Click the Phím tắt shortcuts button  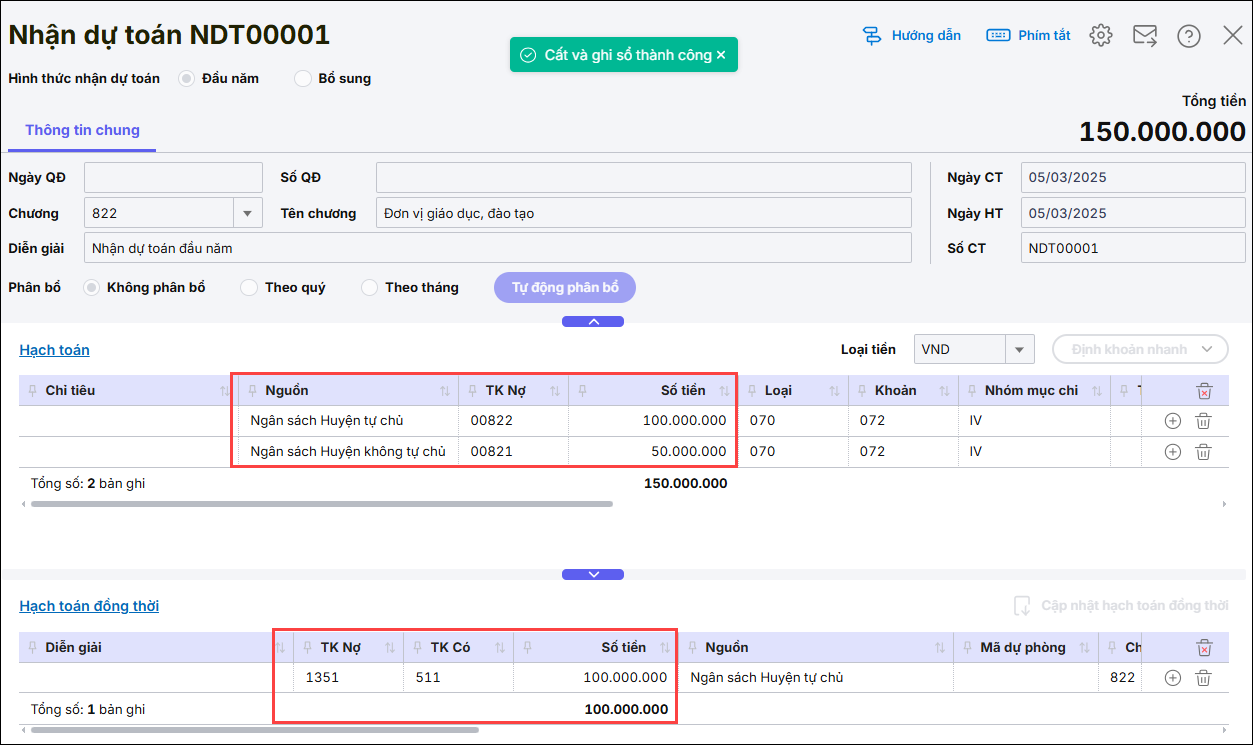[1028, 36]
